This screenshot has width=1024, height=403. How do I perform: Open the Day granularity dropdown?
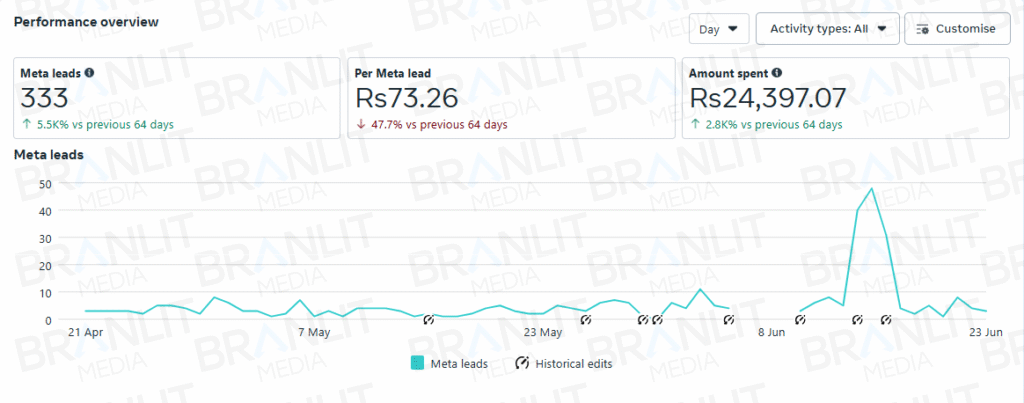coord(719,29)
